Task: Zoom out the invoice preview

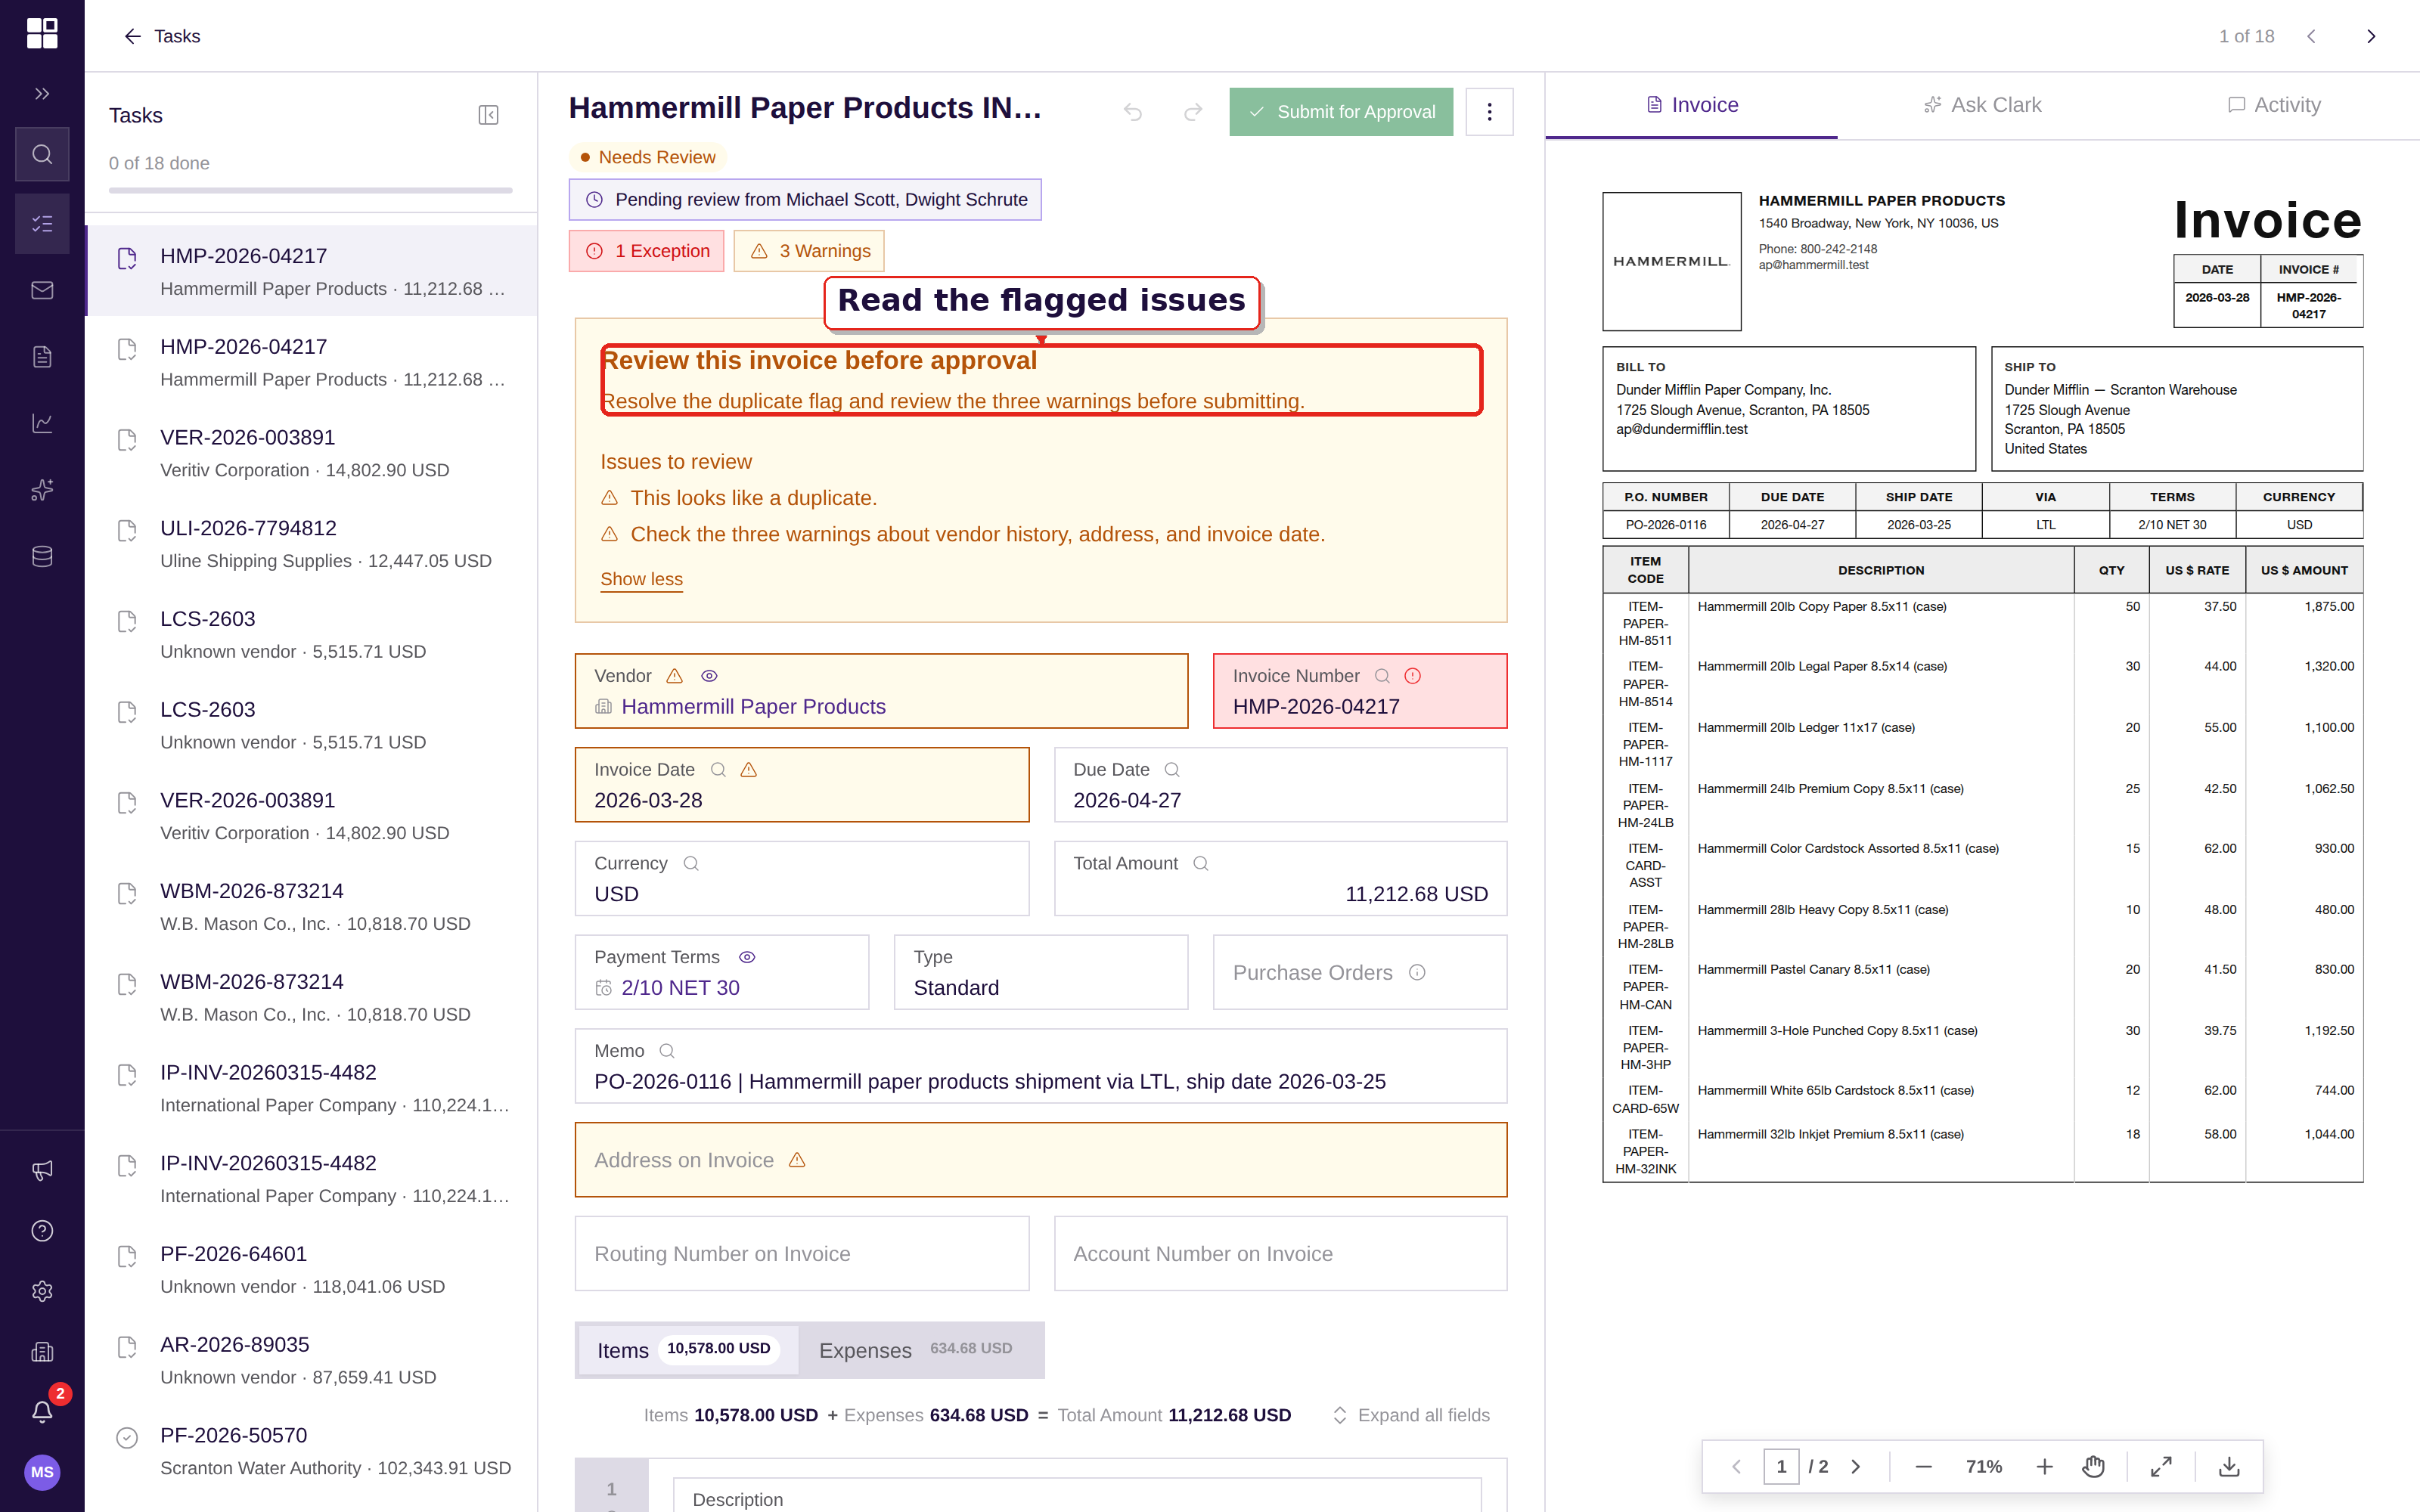Action: [1923, 1466]
